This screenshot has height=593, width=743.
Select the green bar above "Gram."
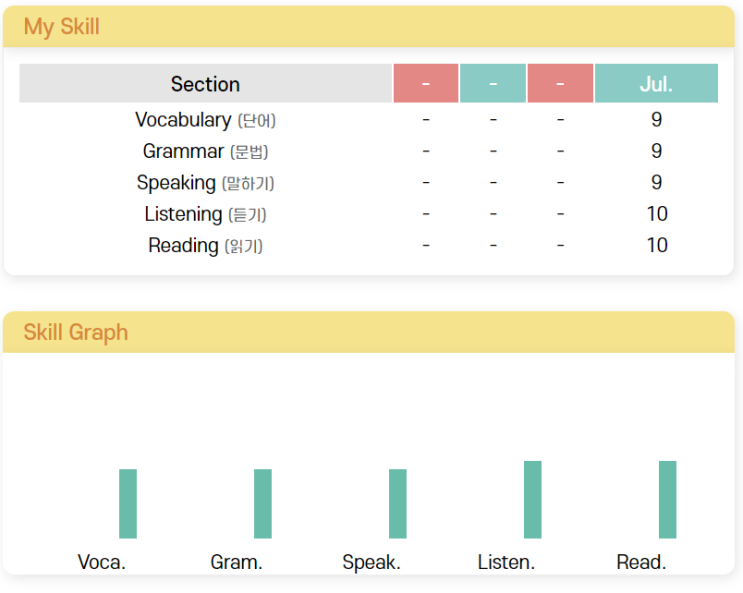[x=263, y=503]
